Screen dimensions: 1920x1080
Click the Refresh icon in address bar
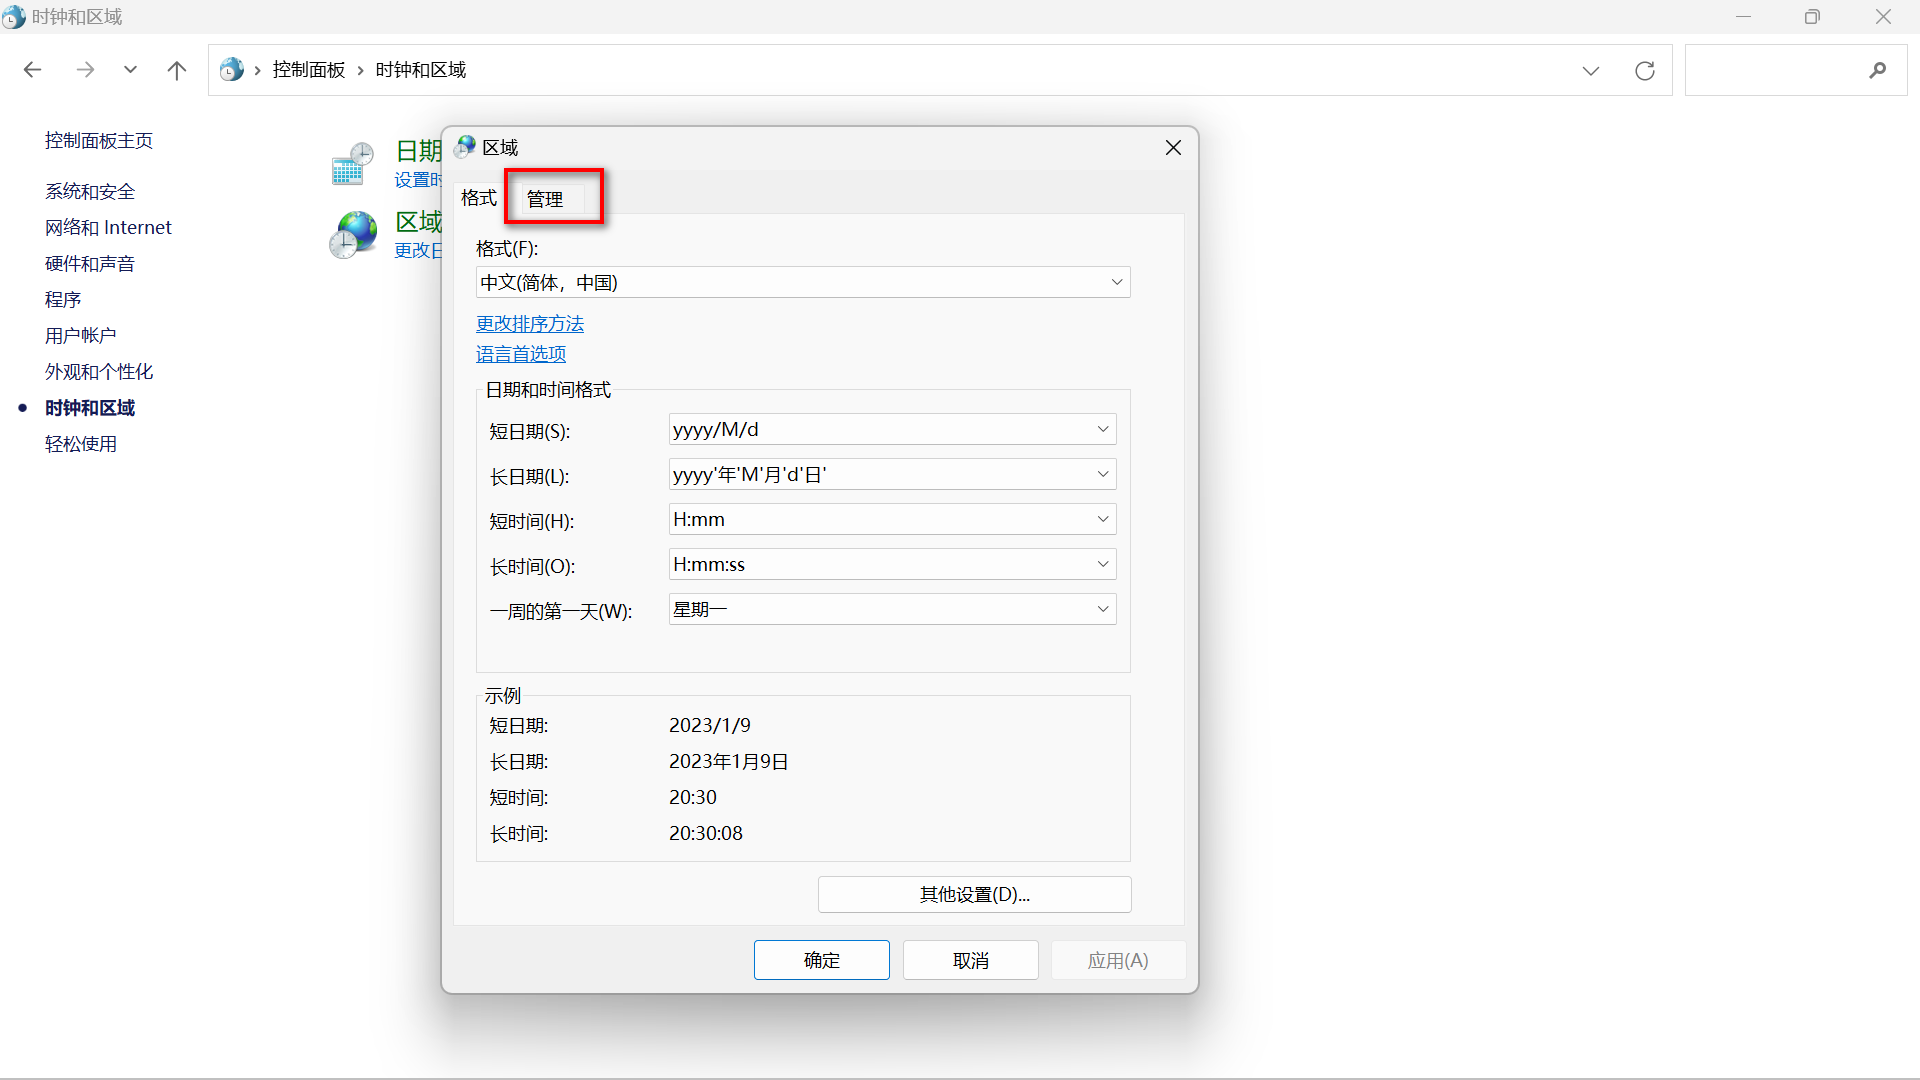(x=1644, y=70)
